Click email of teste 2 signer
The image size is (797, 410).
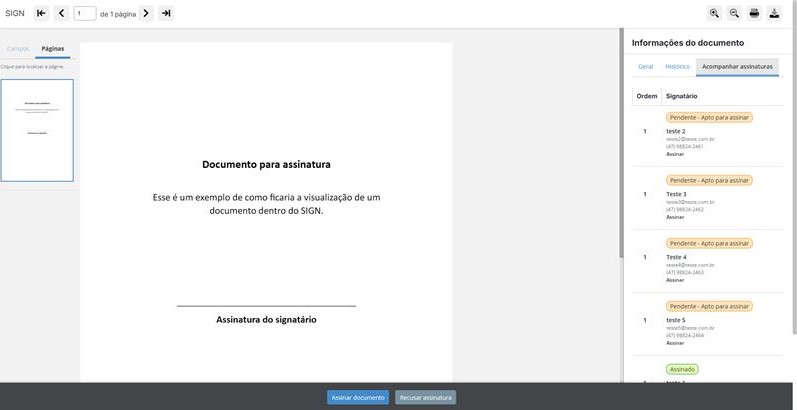[x=690, y=139]
